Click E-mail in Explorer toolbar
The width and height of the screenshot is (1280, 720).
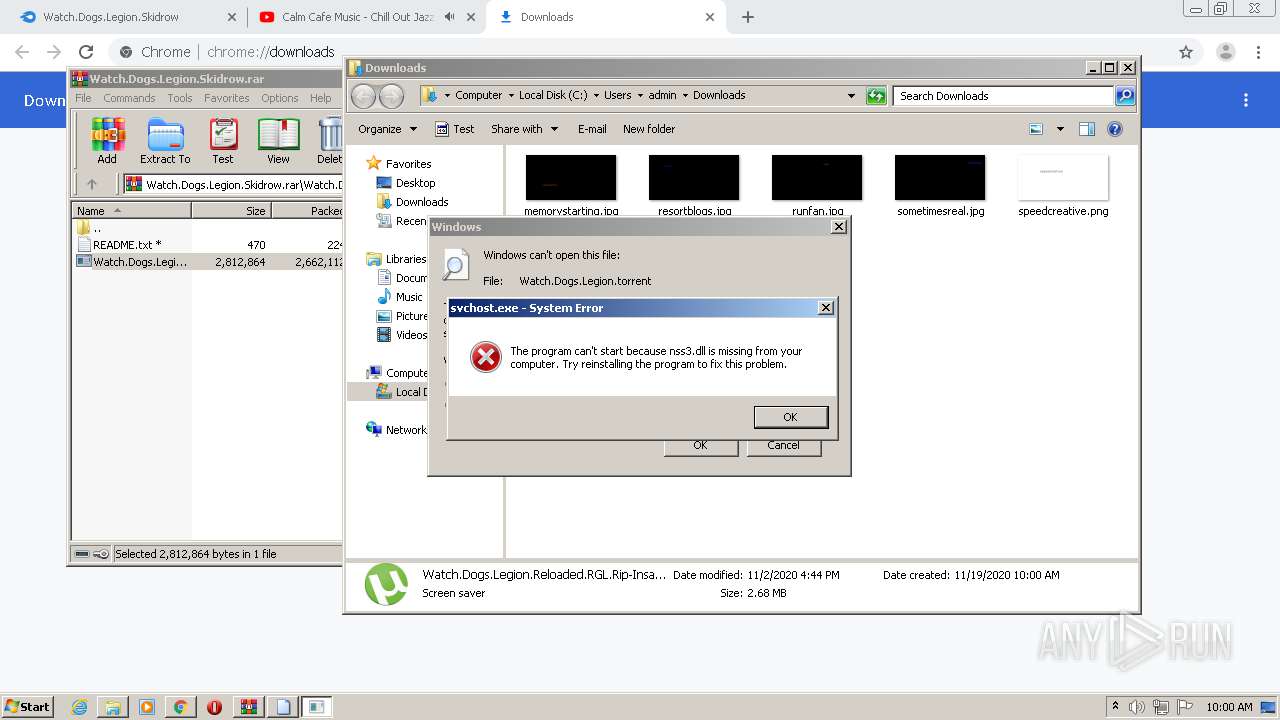[592, 129]
